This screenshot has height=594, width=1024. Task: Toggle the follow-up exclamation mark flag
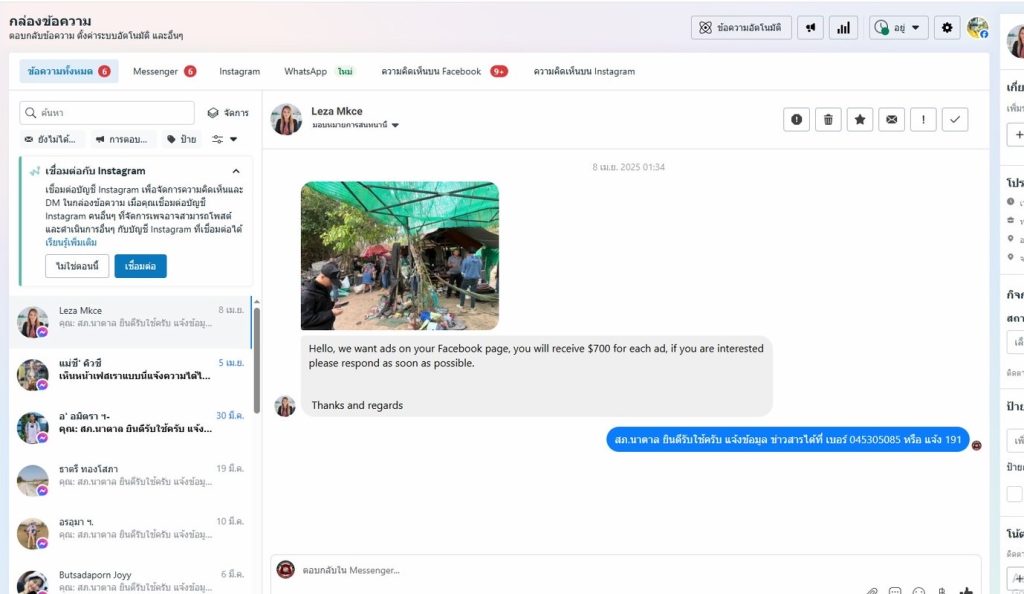point(922,120)
